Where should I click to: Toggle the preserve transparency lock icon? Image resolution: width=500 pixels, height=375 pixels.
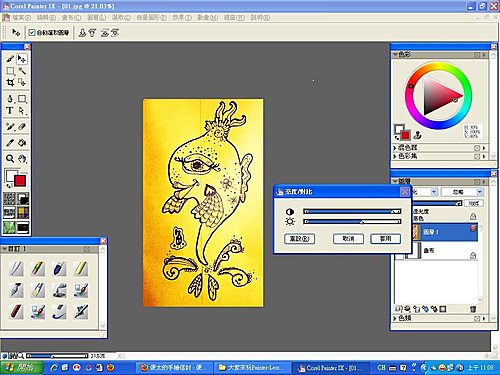[x=473, y=217]
